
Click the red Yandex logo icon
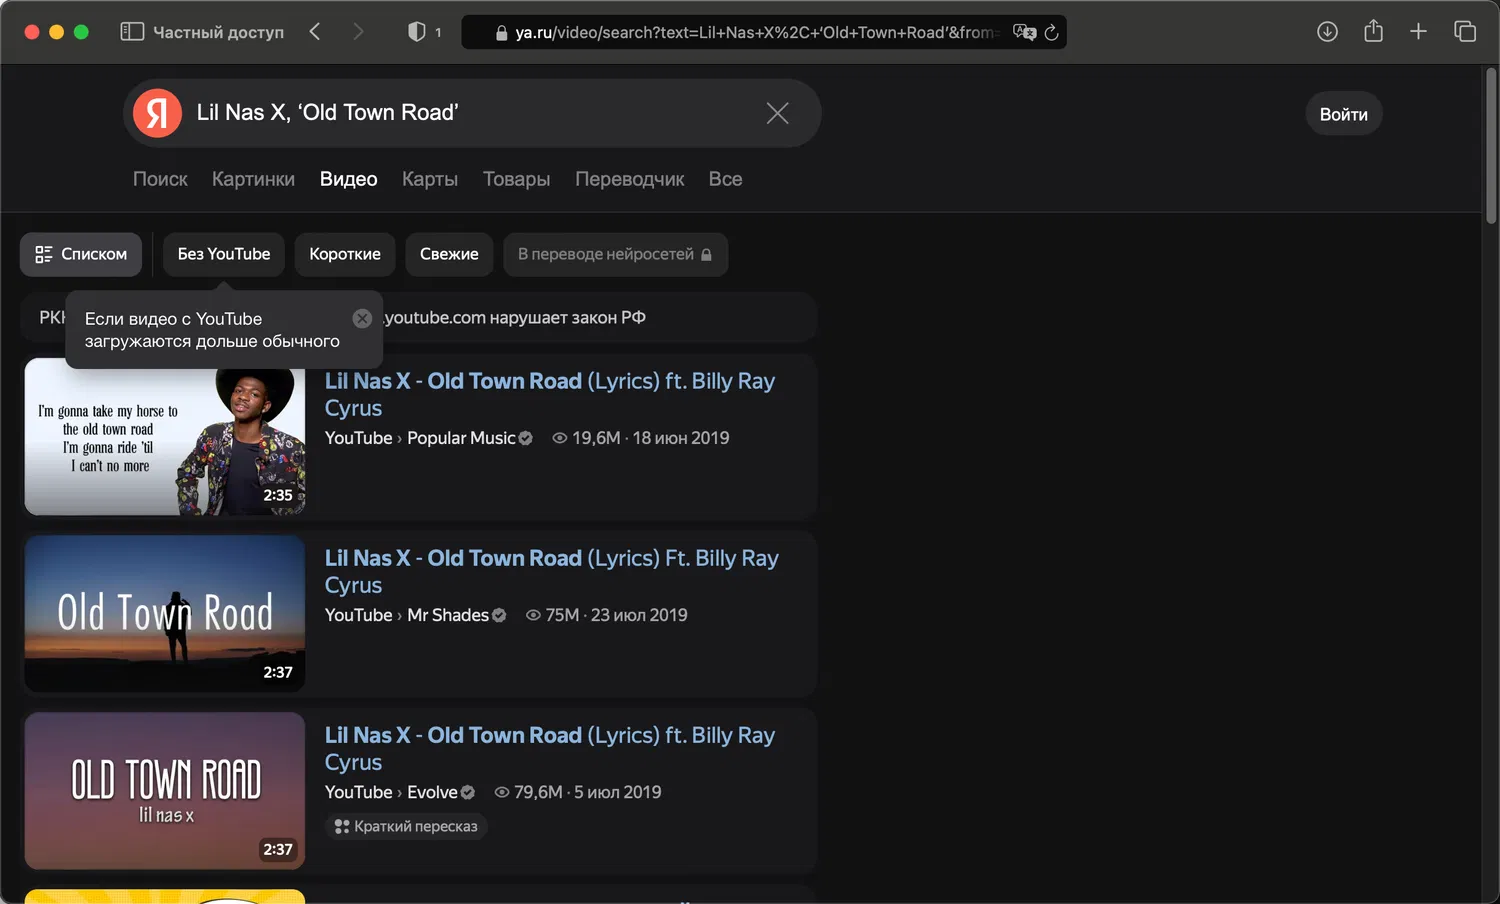pos(158,113)
